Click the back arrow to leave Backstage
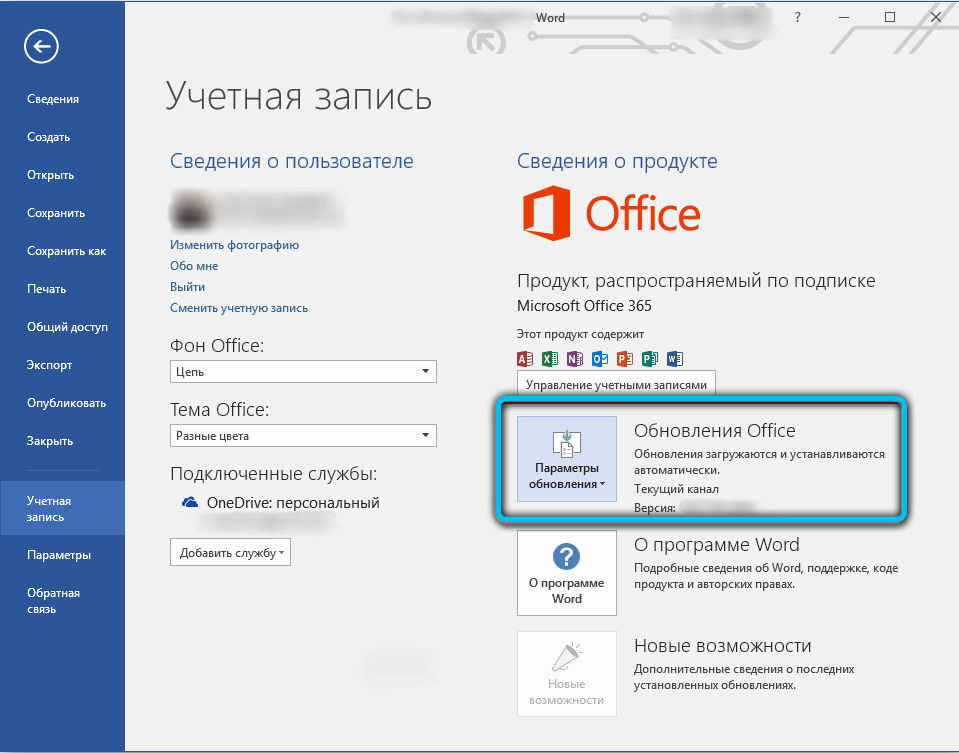Viewport: 959px width, 753px height. pyautogui.click(x=43, y=46)
